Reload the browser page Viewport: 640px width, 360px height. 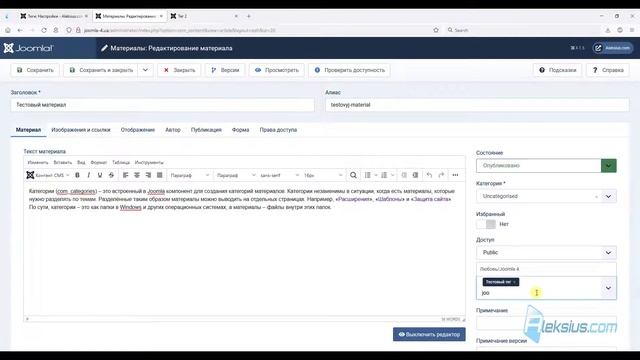pos(44,30)
